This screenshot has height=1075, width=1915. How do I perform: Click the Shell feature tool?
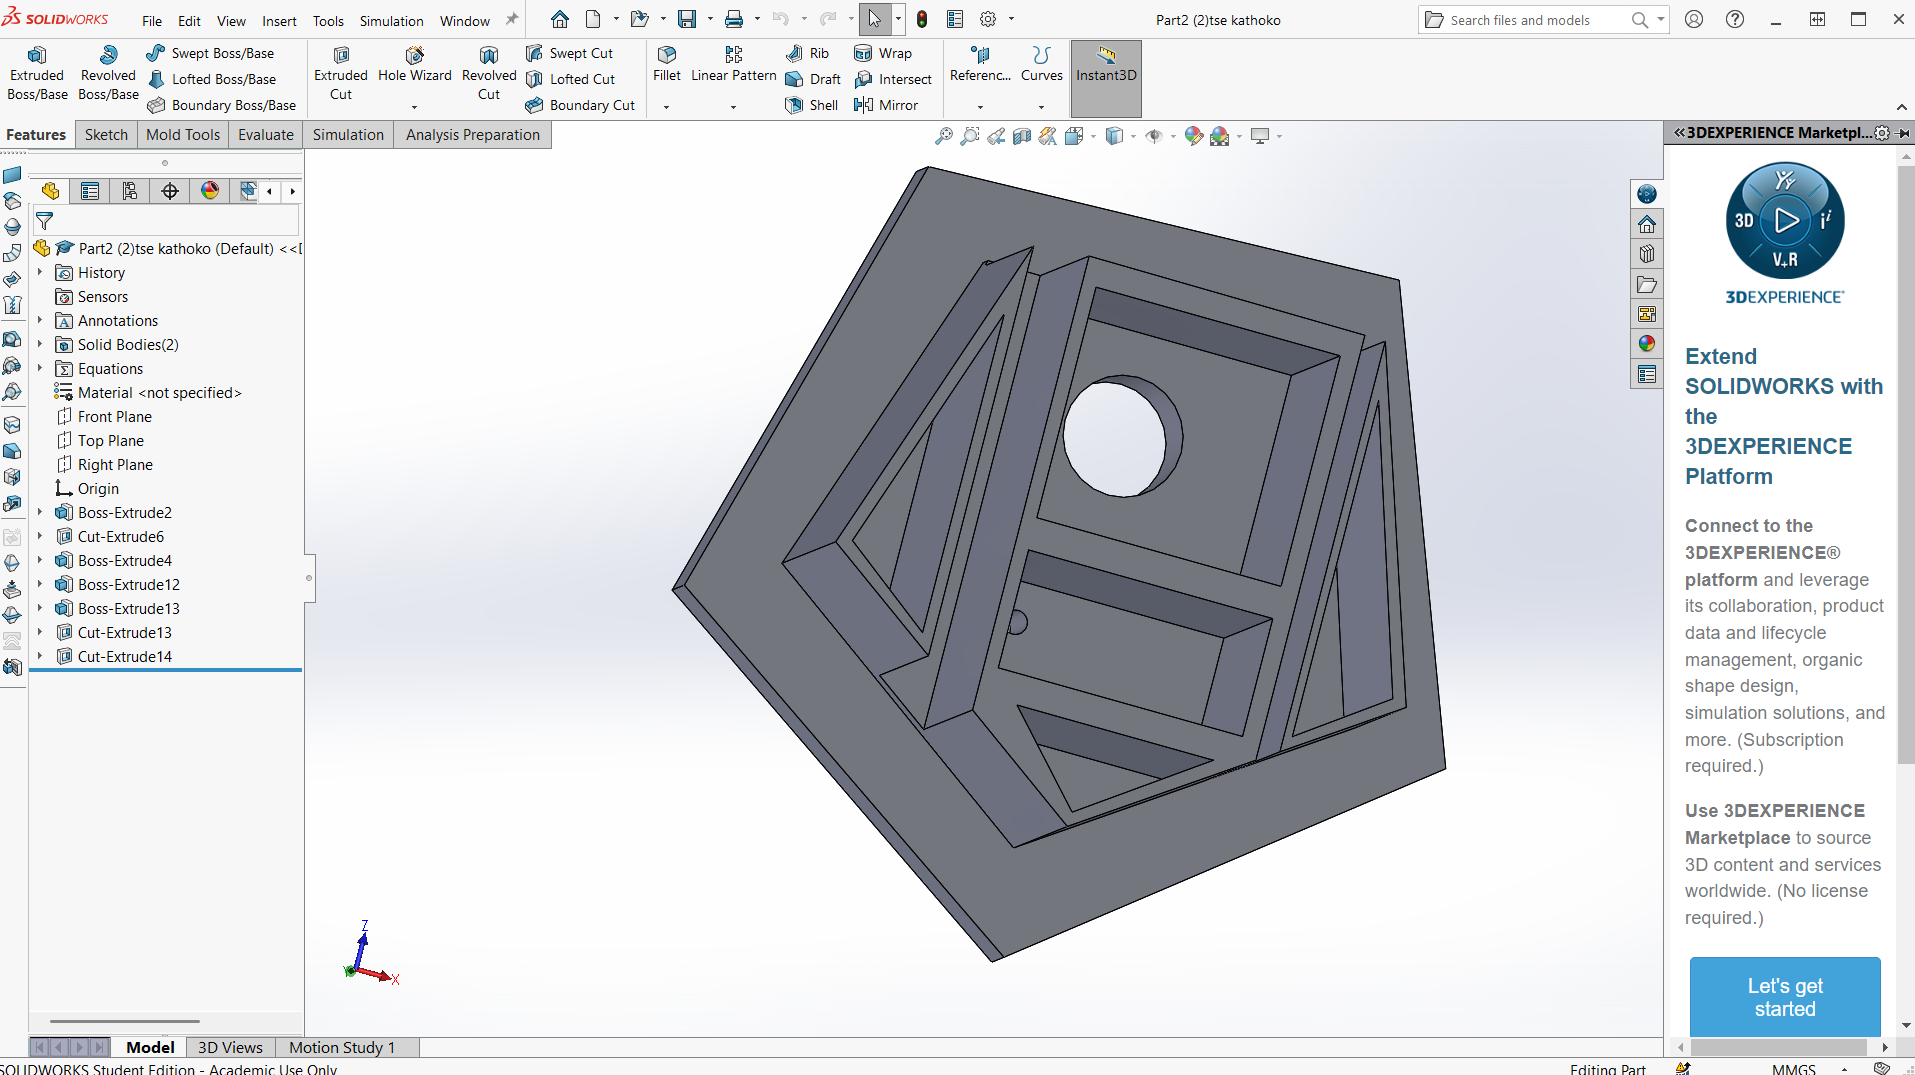[x=812, y=105]
